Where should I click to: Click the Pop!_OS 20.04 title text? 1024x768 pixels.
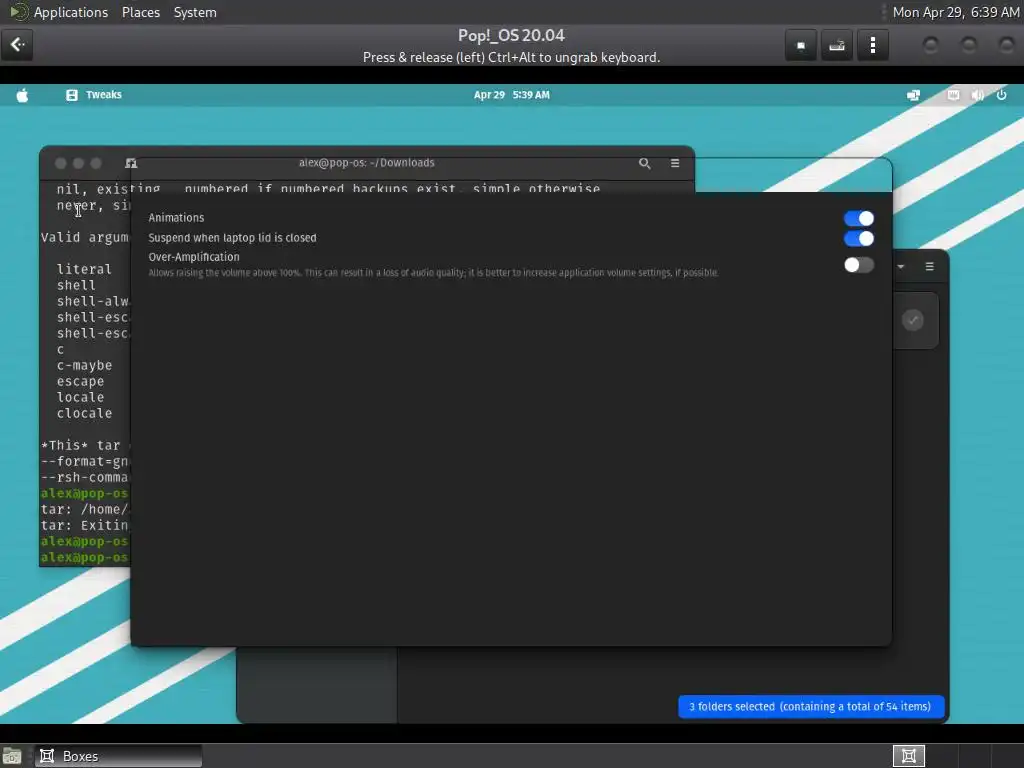click(511, 35)
